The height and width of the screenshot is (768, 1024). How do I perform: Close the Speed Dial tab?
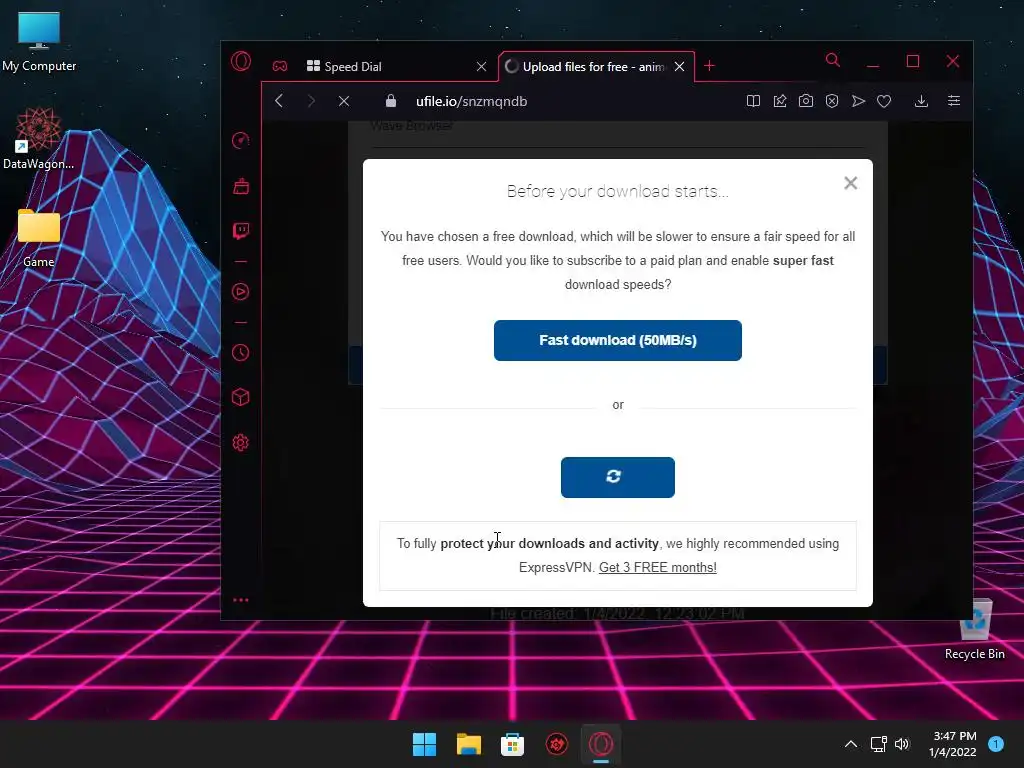tap(481, 67)
